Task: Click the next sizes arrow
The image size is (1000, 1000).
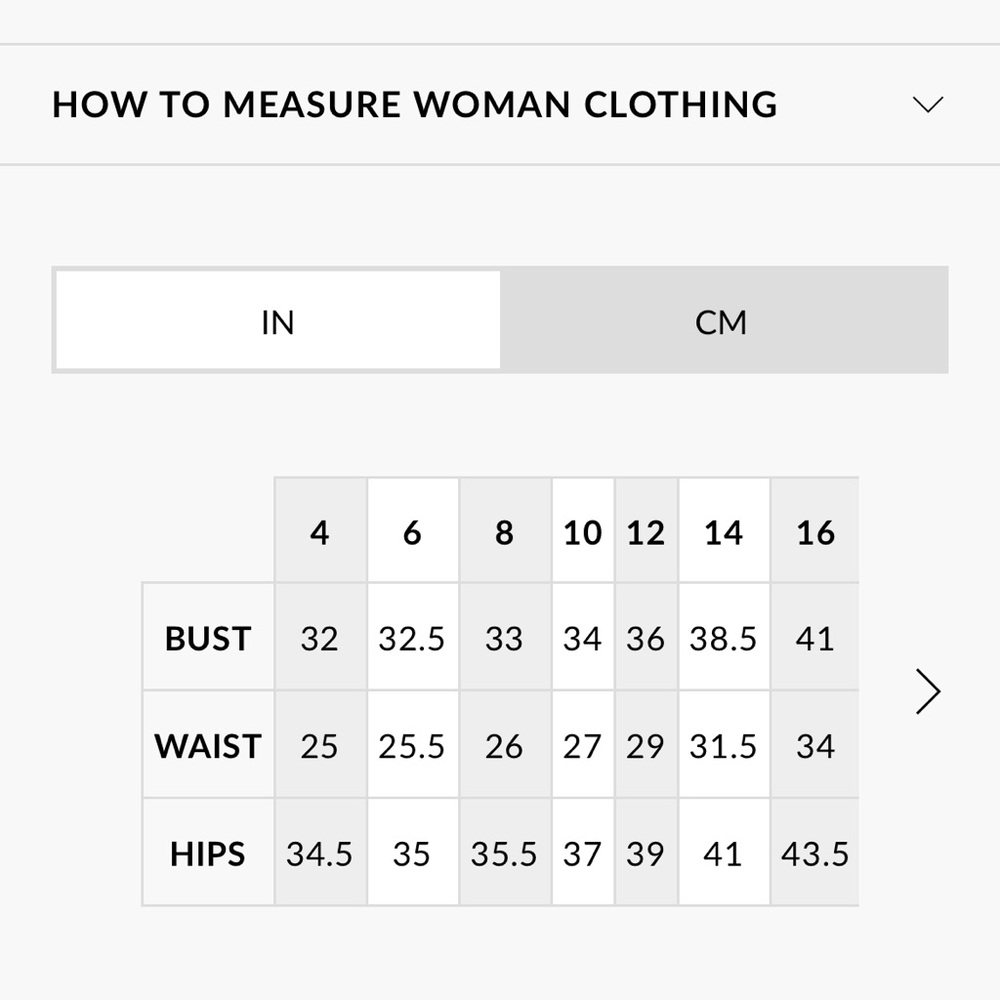Action: coord(928,692)
